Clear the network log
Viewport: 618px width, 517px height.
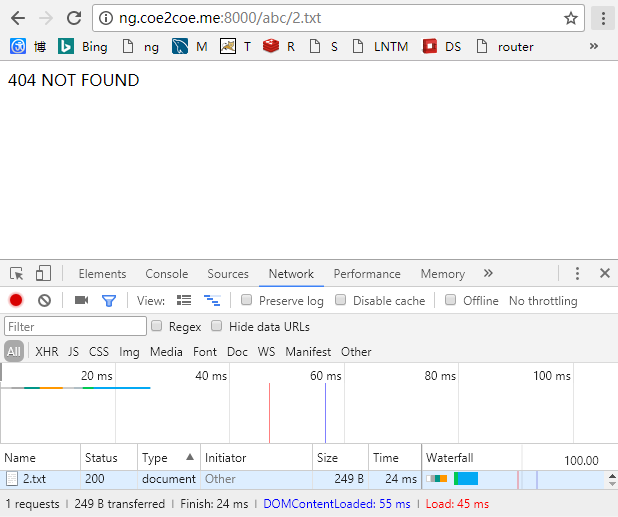[45, 301]
